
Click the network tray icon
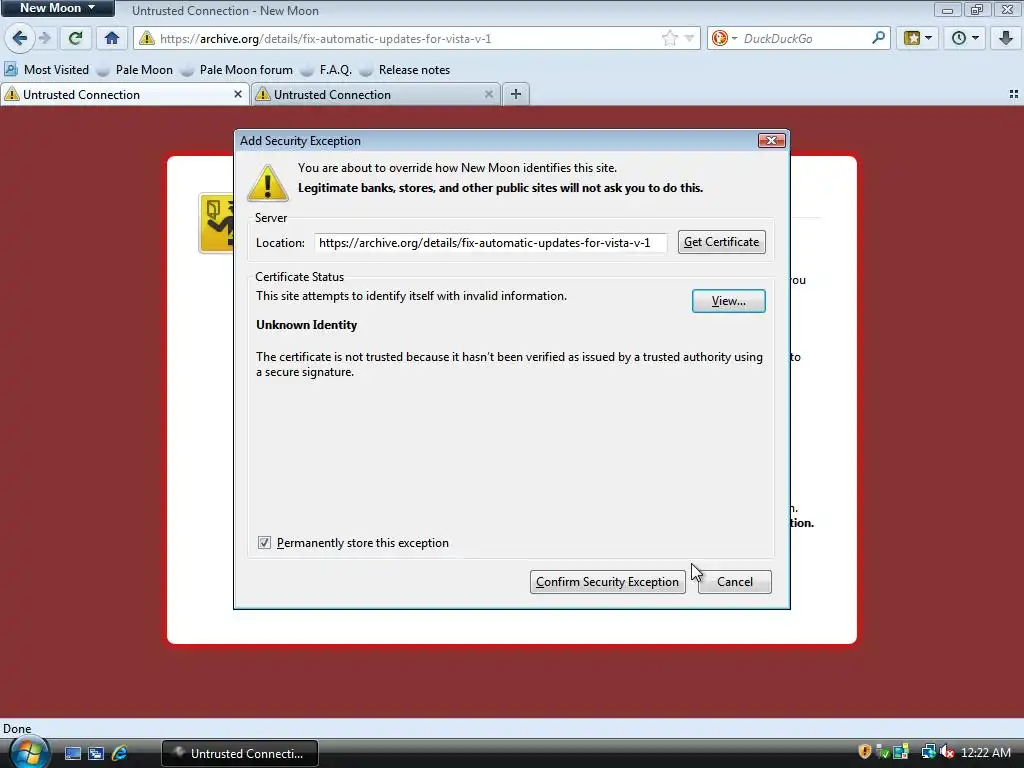(x=928, y=752)
